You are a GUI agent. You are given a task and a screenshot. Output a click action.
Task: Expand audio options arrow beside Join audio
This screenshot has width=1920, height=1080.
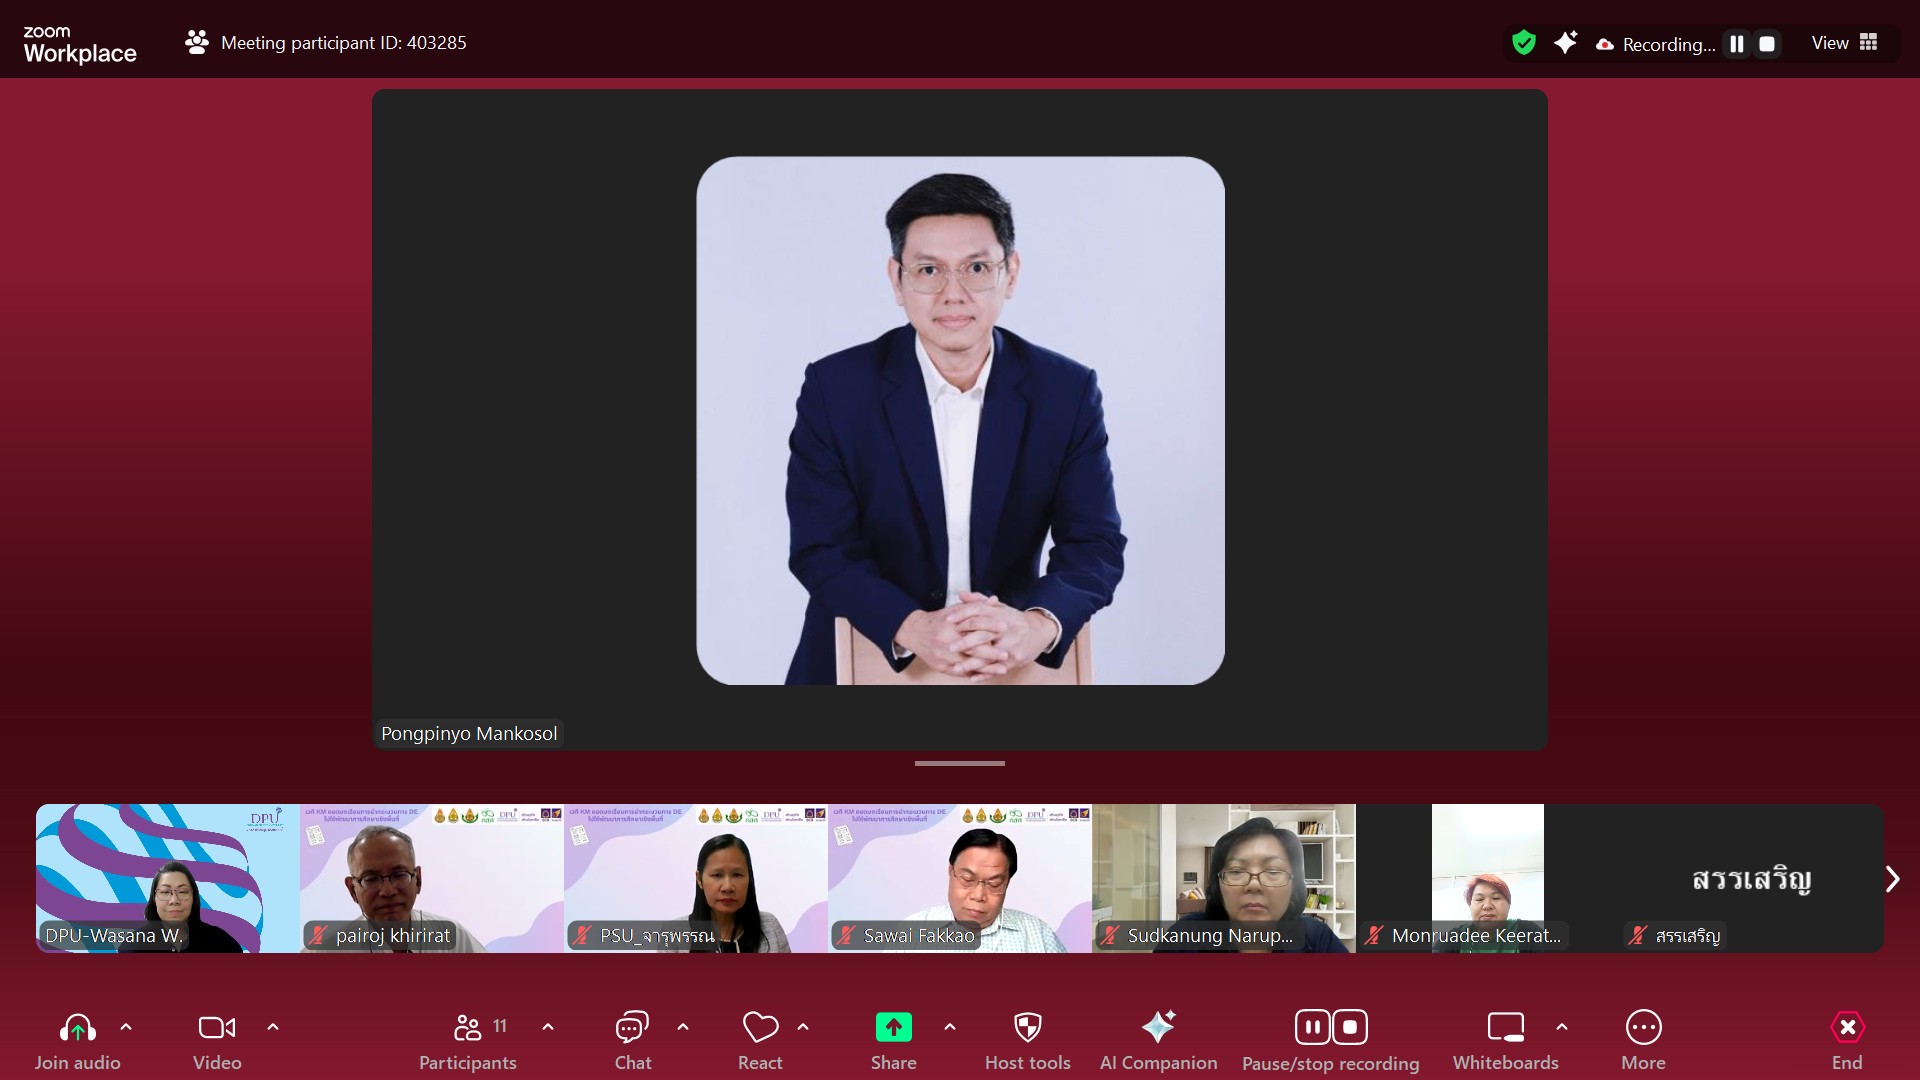(x=126, y=1027)
